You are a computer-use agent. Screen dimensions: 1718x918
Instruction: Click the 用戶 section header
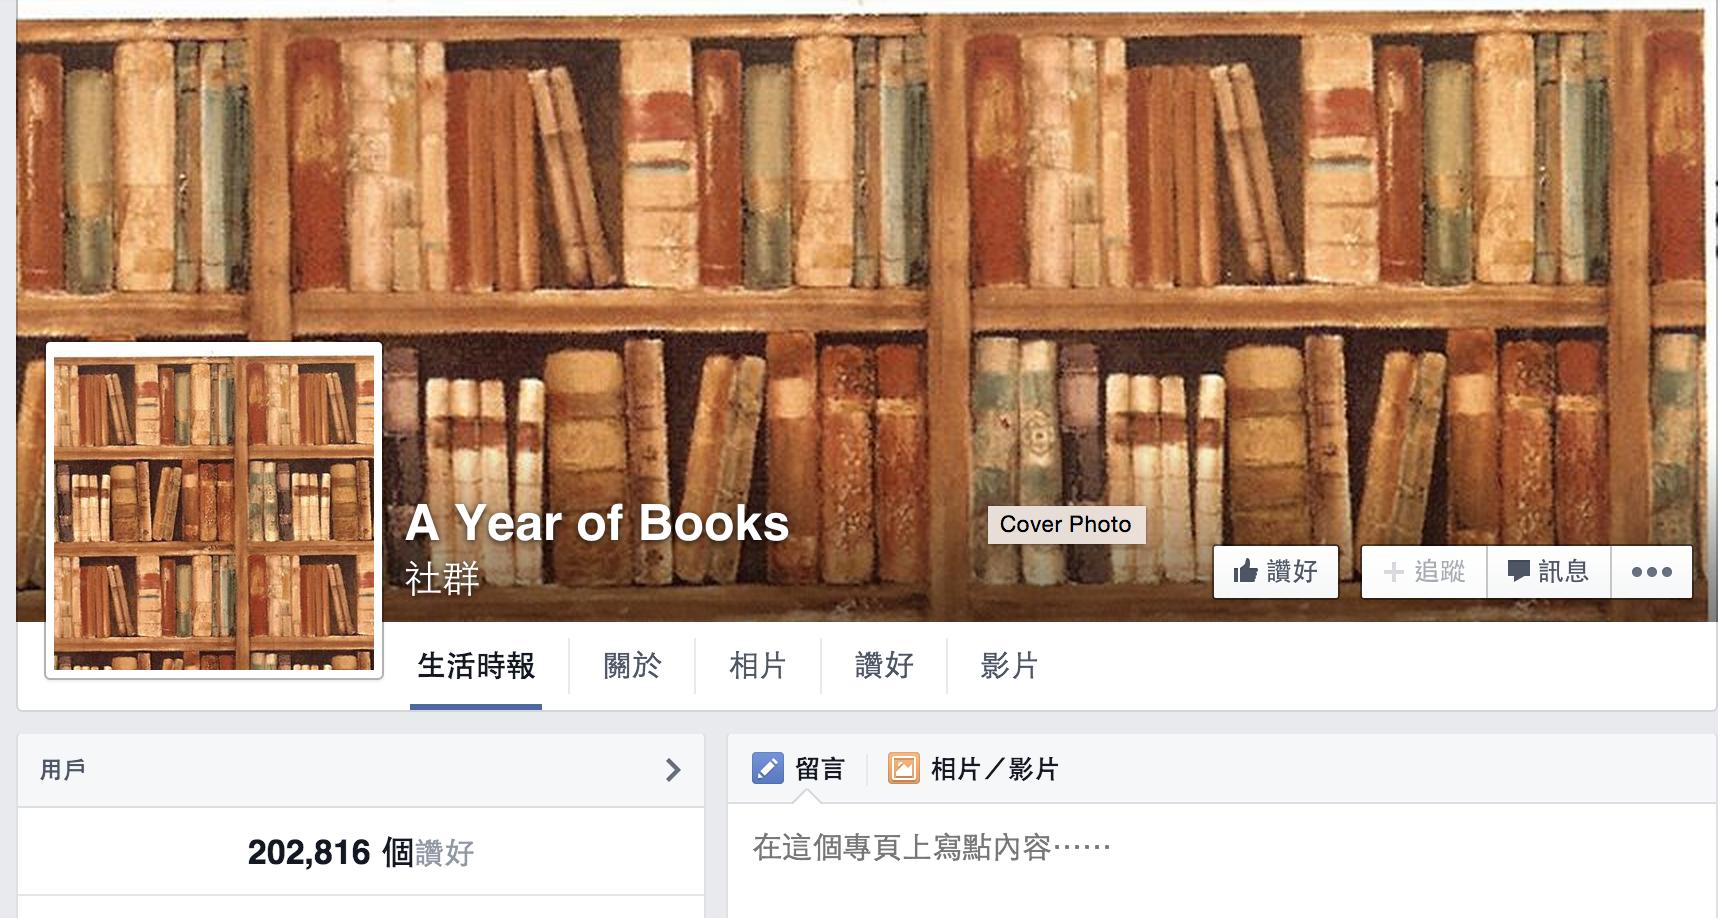pos(361,770)
